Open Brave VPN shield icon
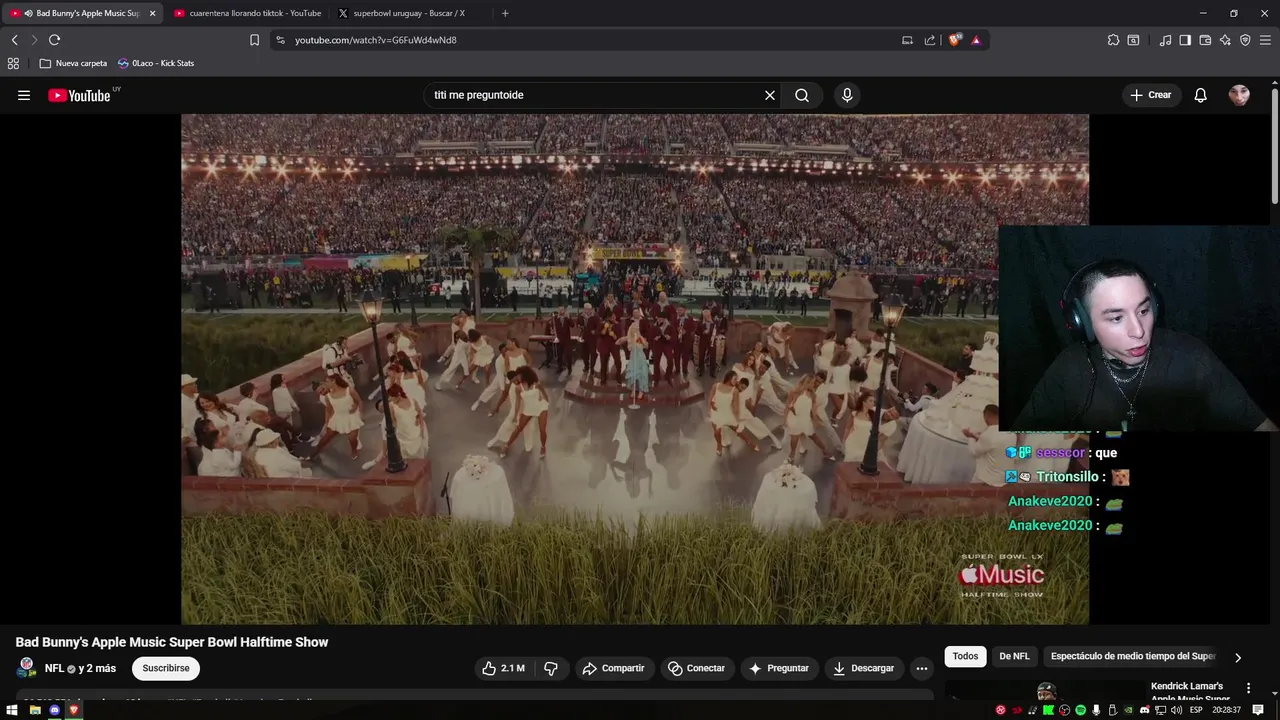This screenshot has width=1280, height=720. click(1245, 40)
